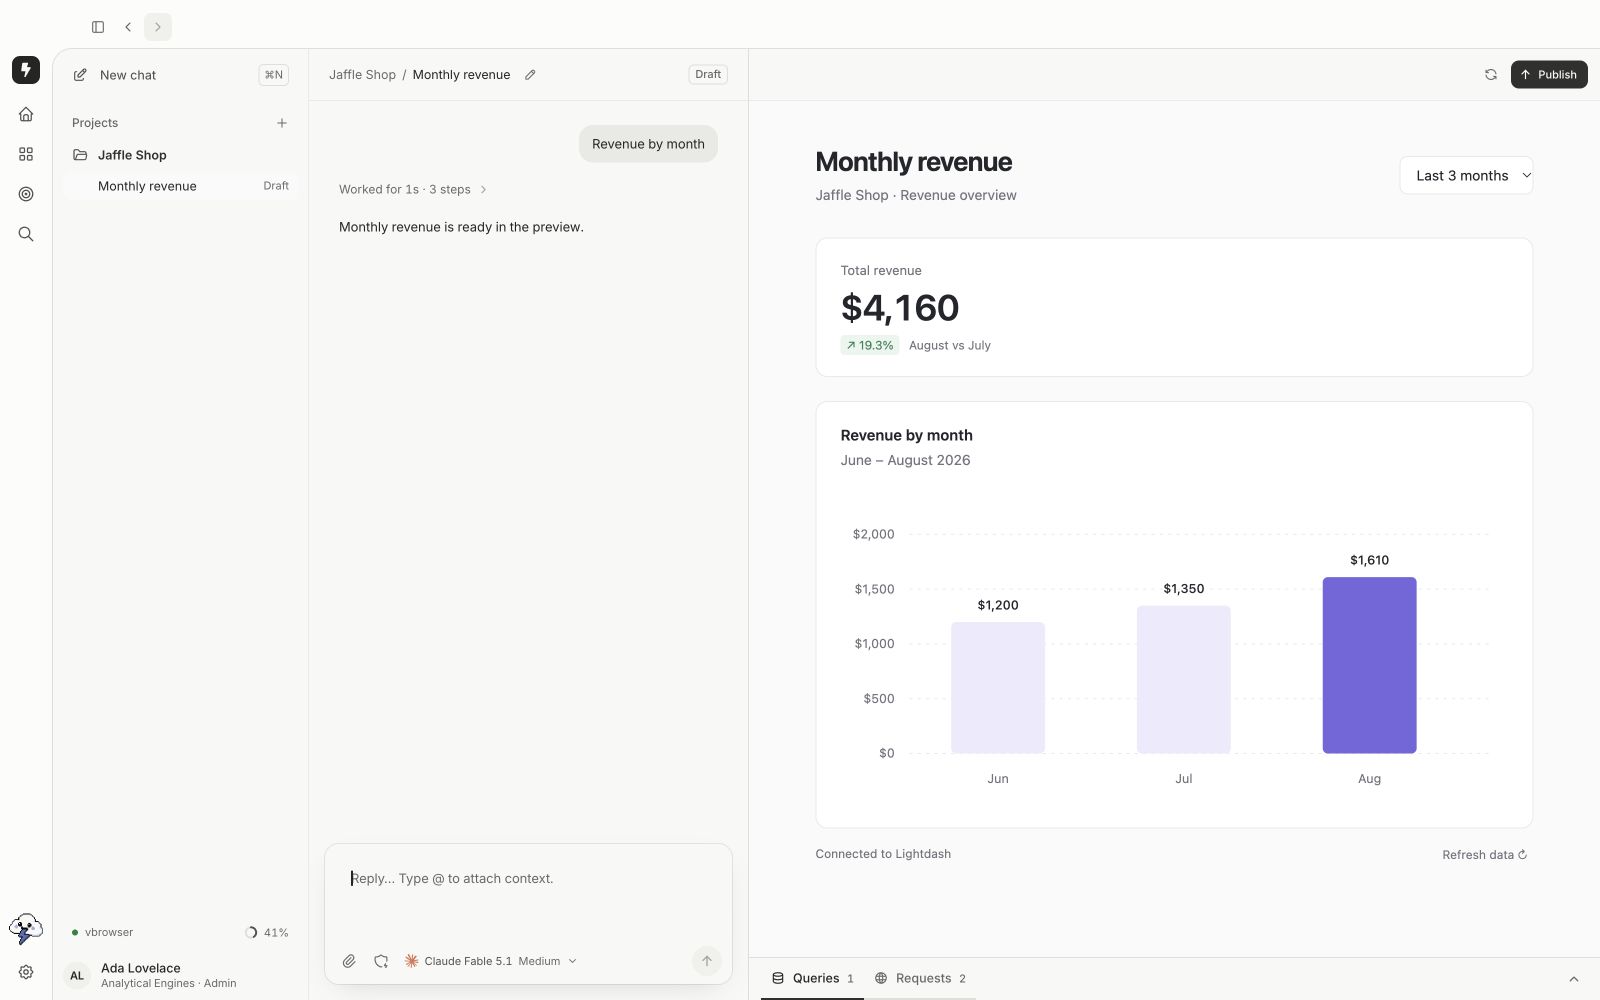Click the 19.3% growth badge

(x=870, y=345)
